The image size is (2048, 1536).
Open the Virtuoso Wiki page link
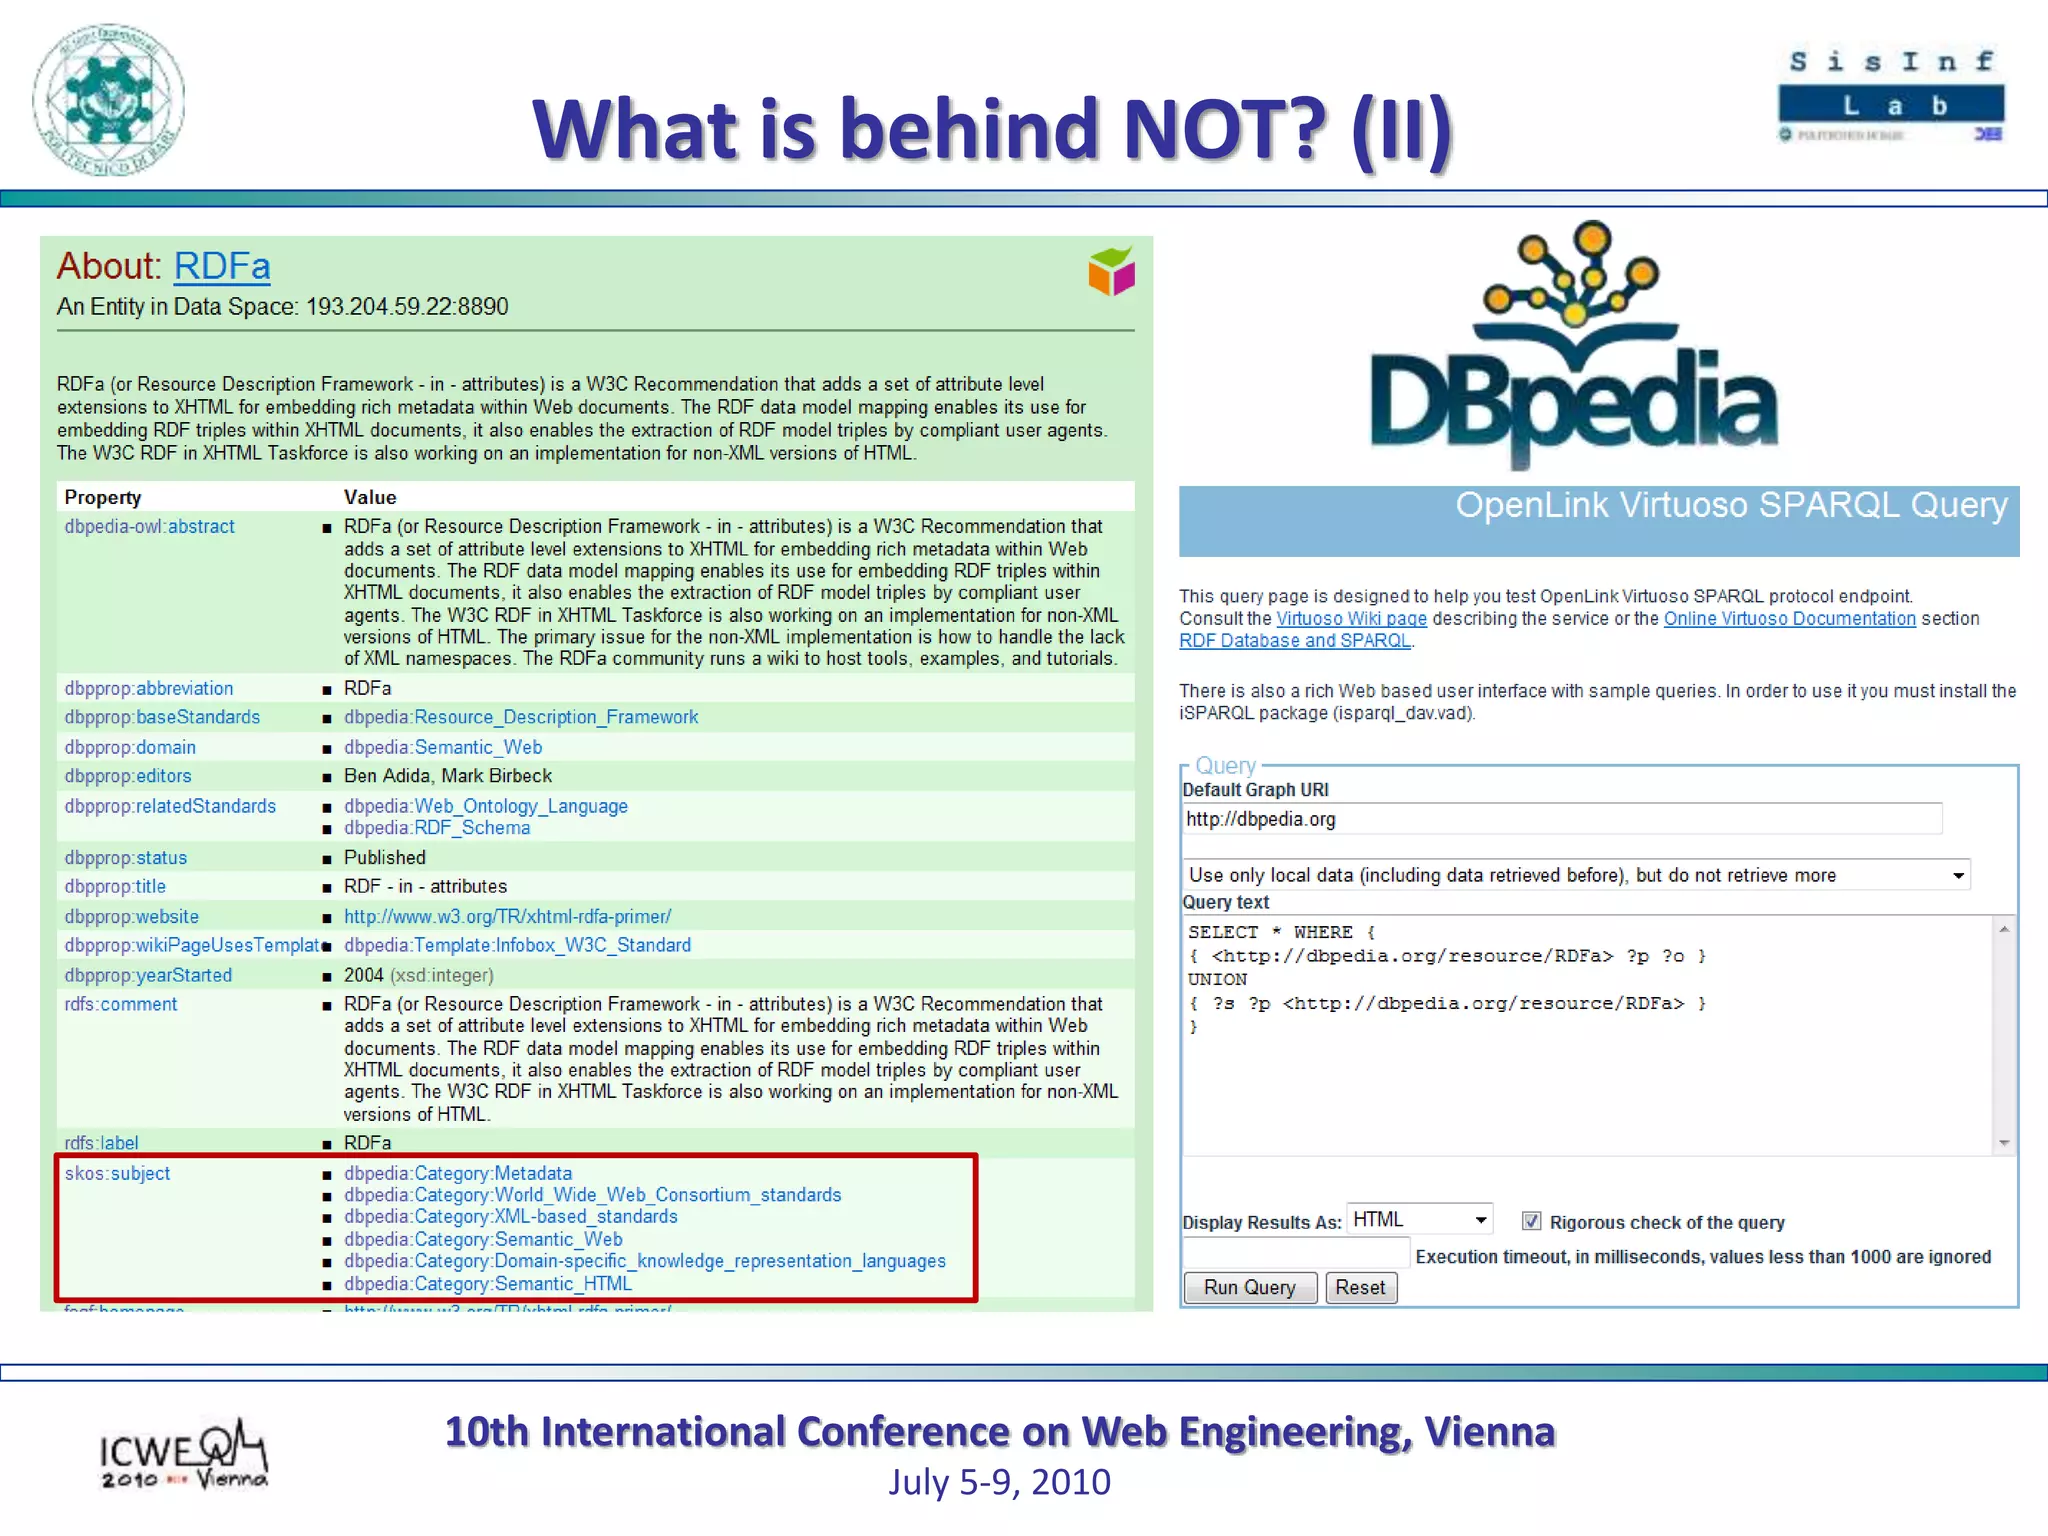[x=1351, y=619]
